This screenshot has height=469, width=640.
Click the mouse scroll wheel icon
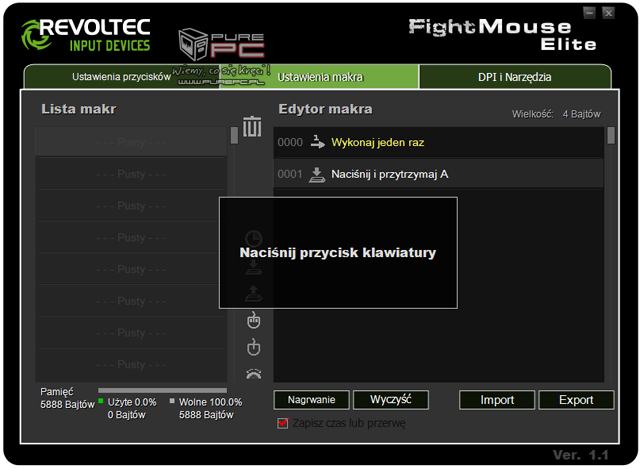point(253,373)
